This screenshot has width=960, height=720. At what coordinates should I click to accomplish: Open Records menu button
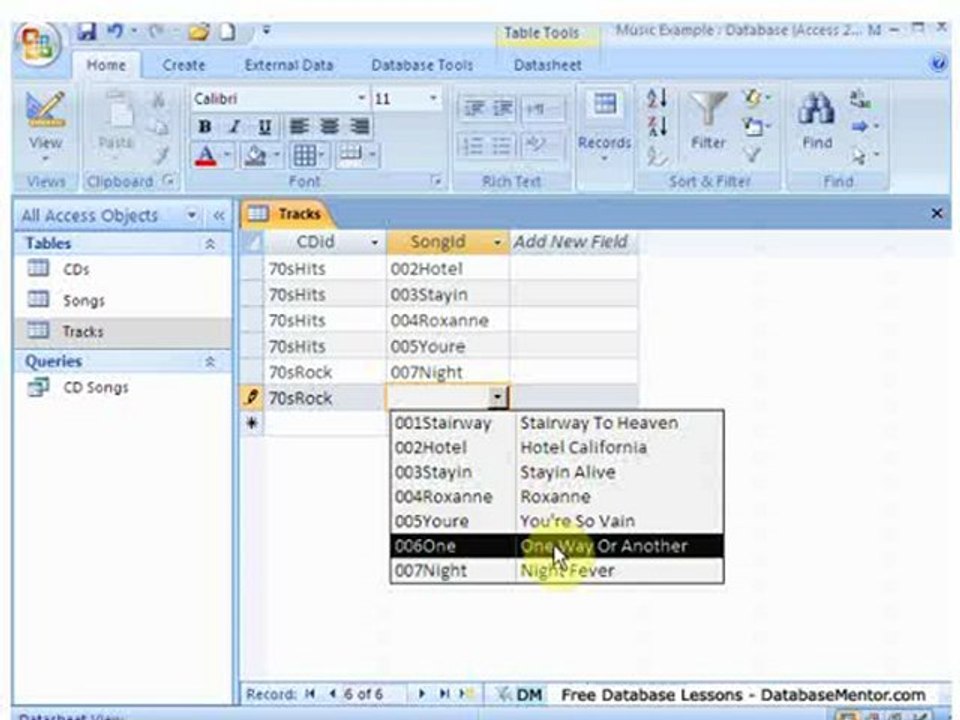pos(604,127)
